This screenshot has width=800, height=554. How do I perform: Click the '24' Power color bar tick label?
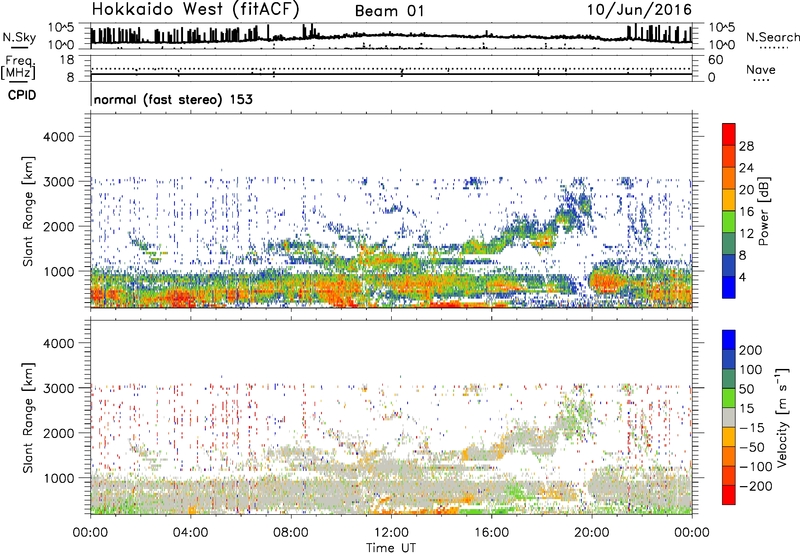pos(746,168)
